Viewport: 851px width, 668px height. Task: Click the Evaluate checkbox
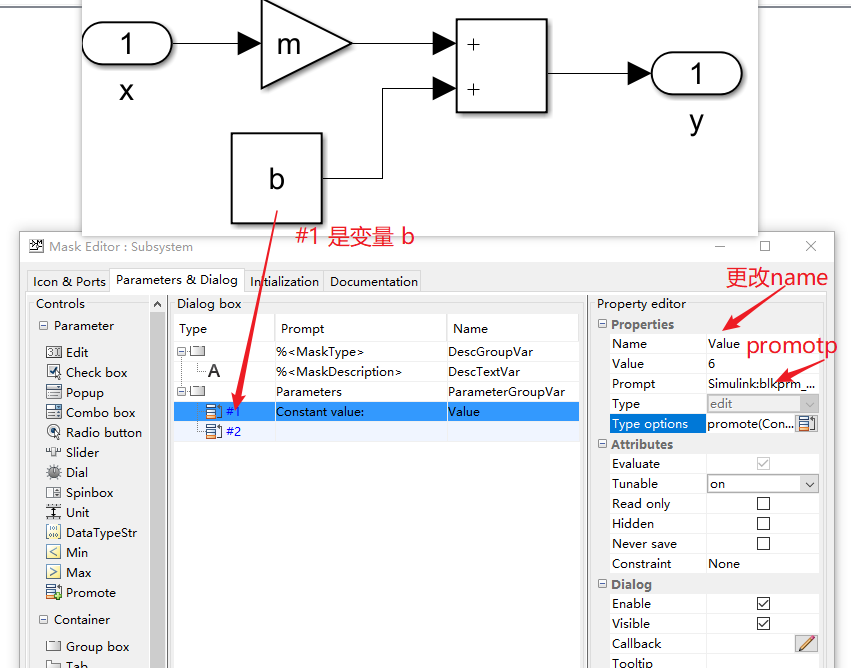763,464
